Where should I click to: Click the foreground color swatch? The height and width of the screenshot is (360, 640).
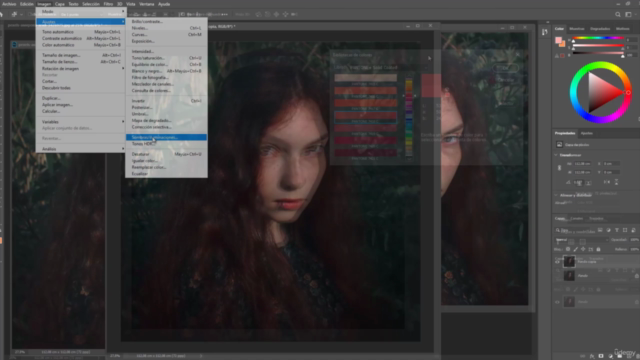(558, 40)
